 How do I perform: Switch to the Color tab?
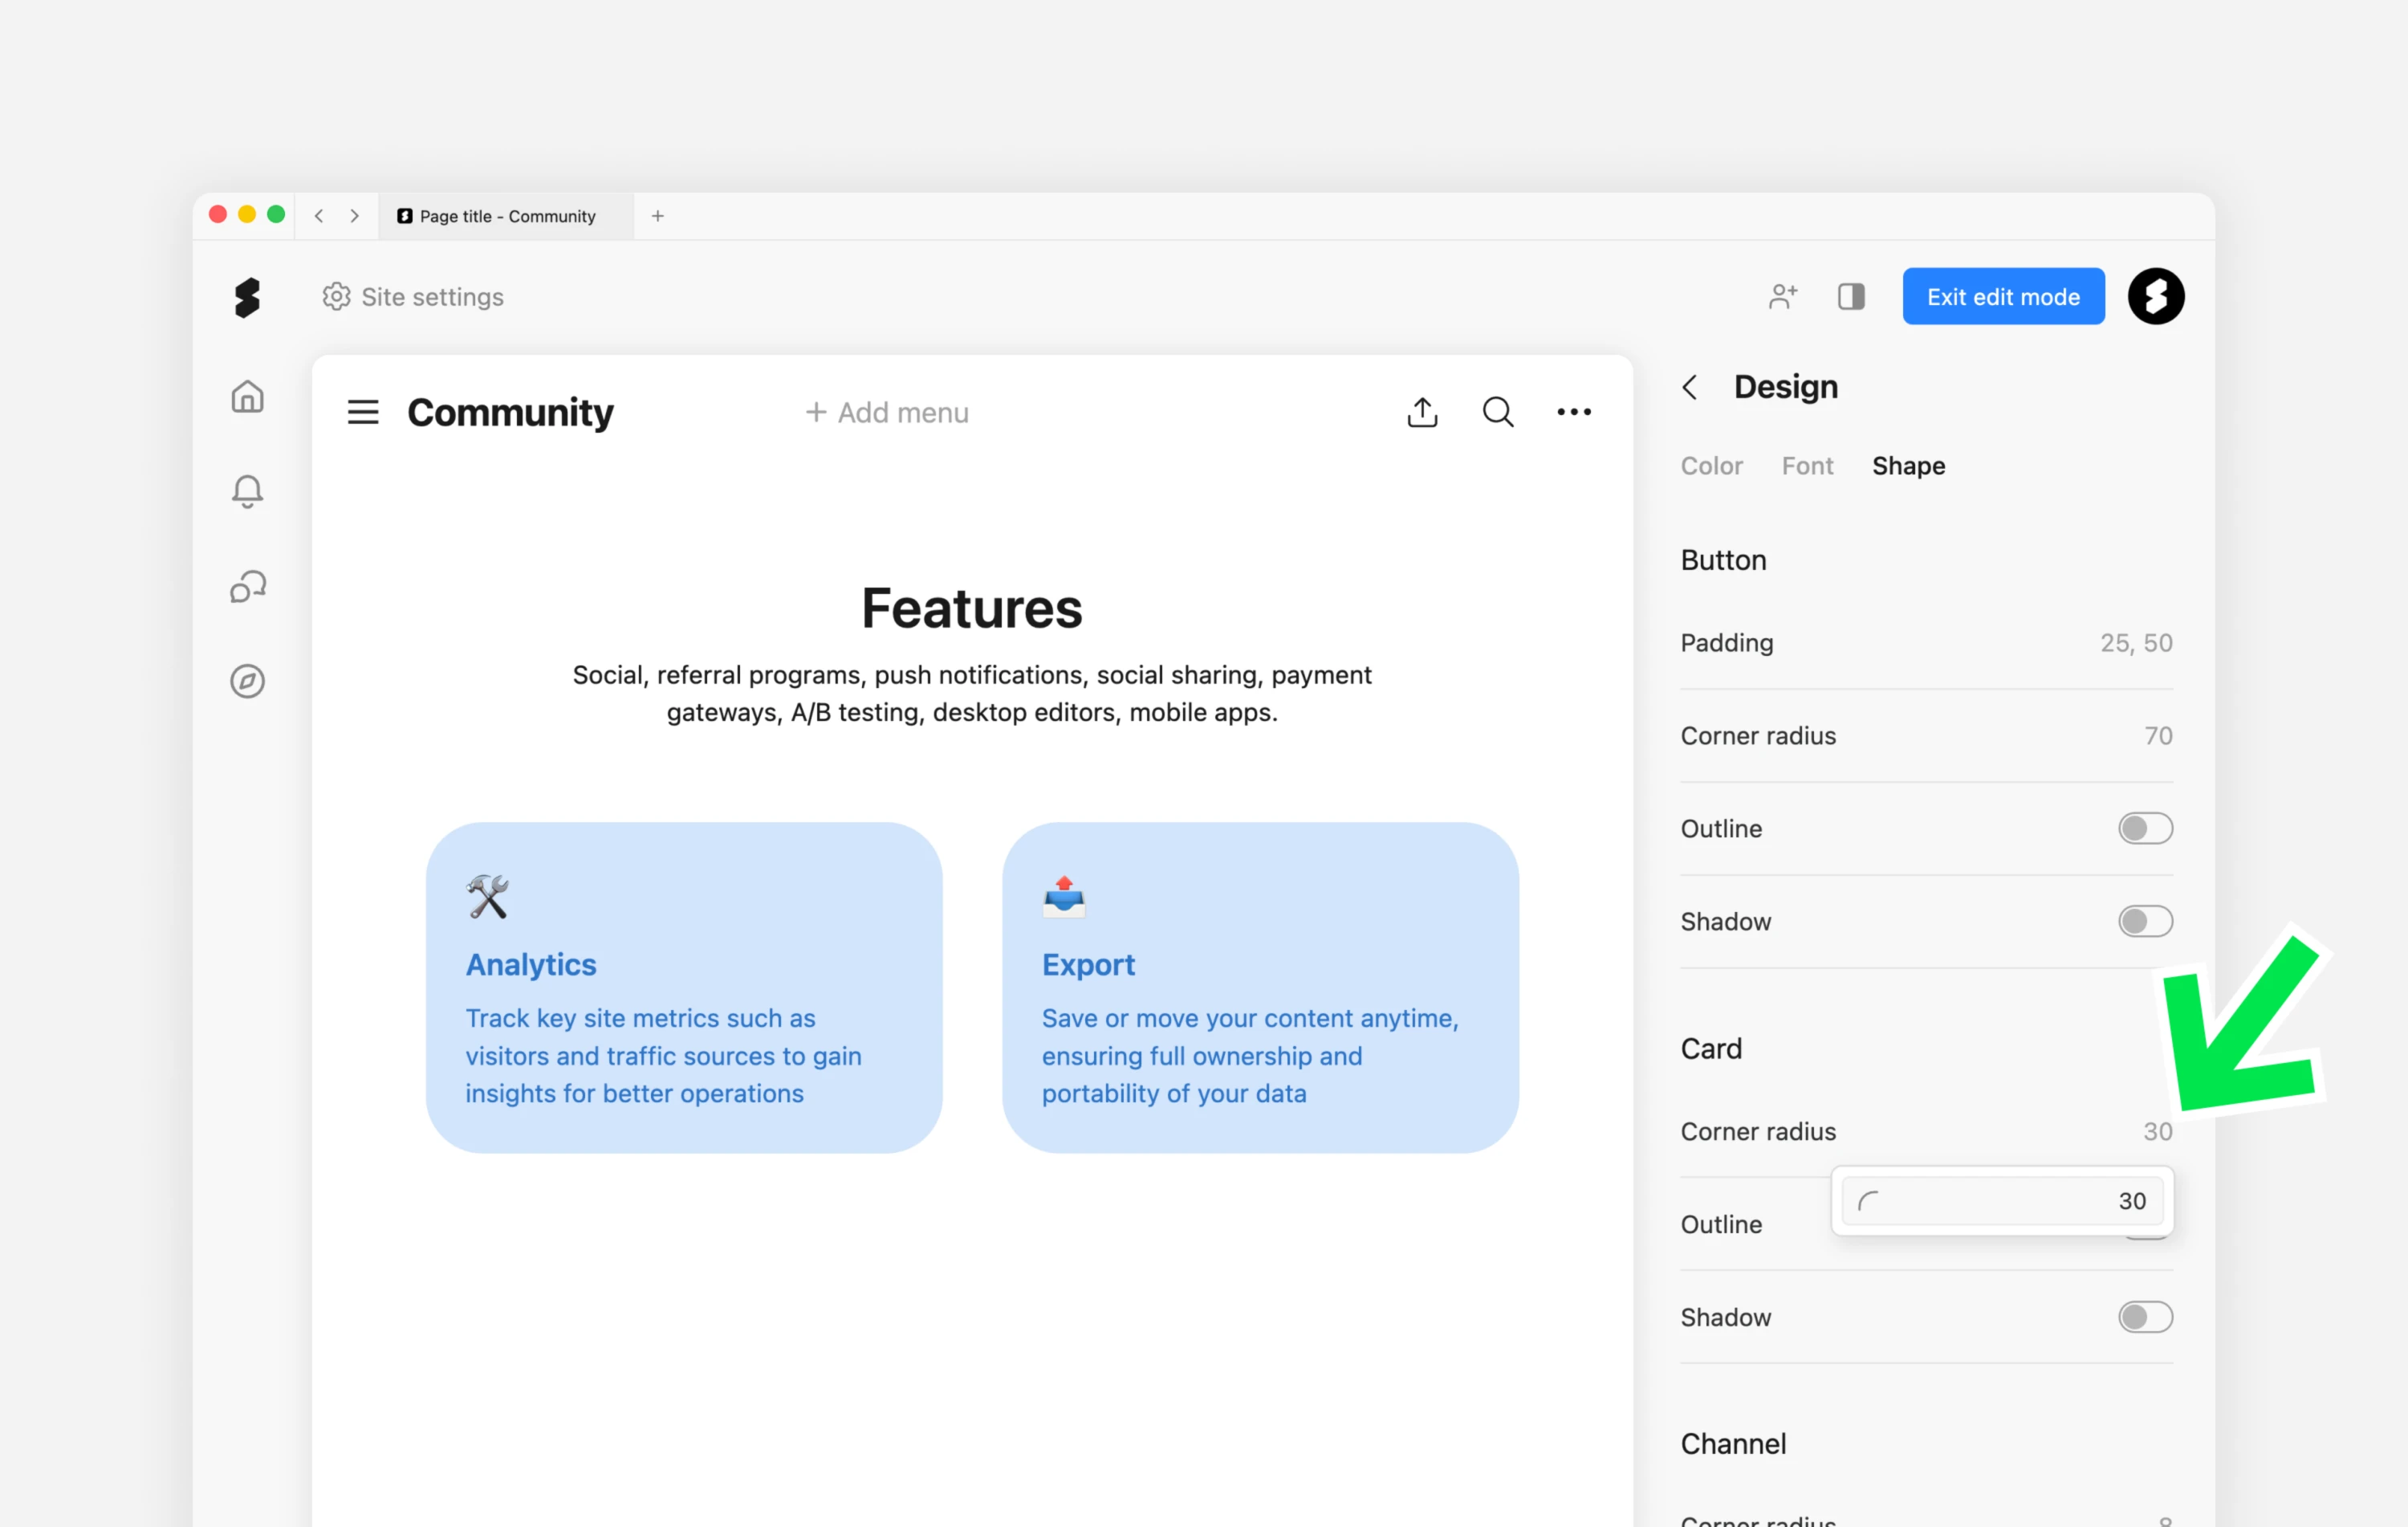(1711, 466)
